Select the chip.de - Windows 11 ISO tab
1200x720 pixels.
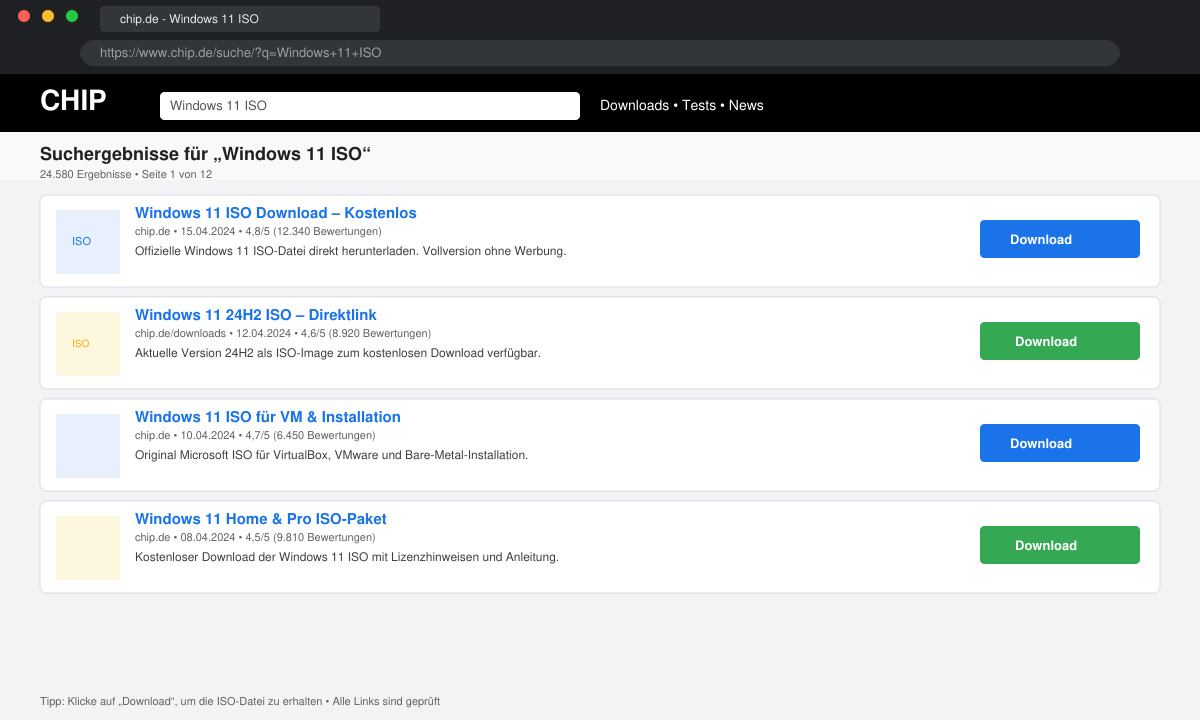(x=240, y=19)
